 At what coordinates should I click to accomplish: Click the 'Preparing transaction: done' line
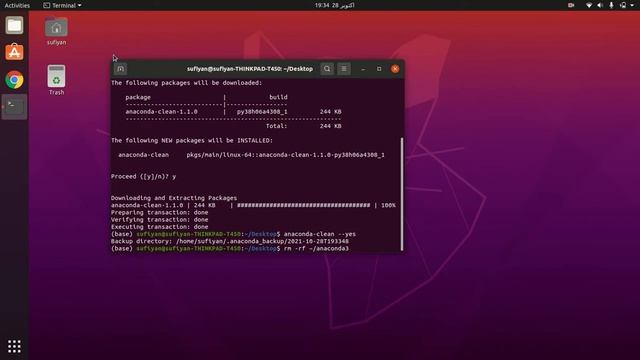[160, 213]
